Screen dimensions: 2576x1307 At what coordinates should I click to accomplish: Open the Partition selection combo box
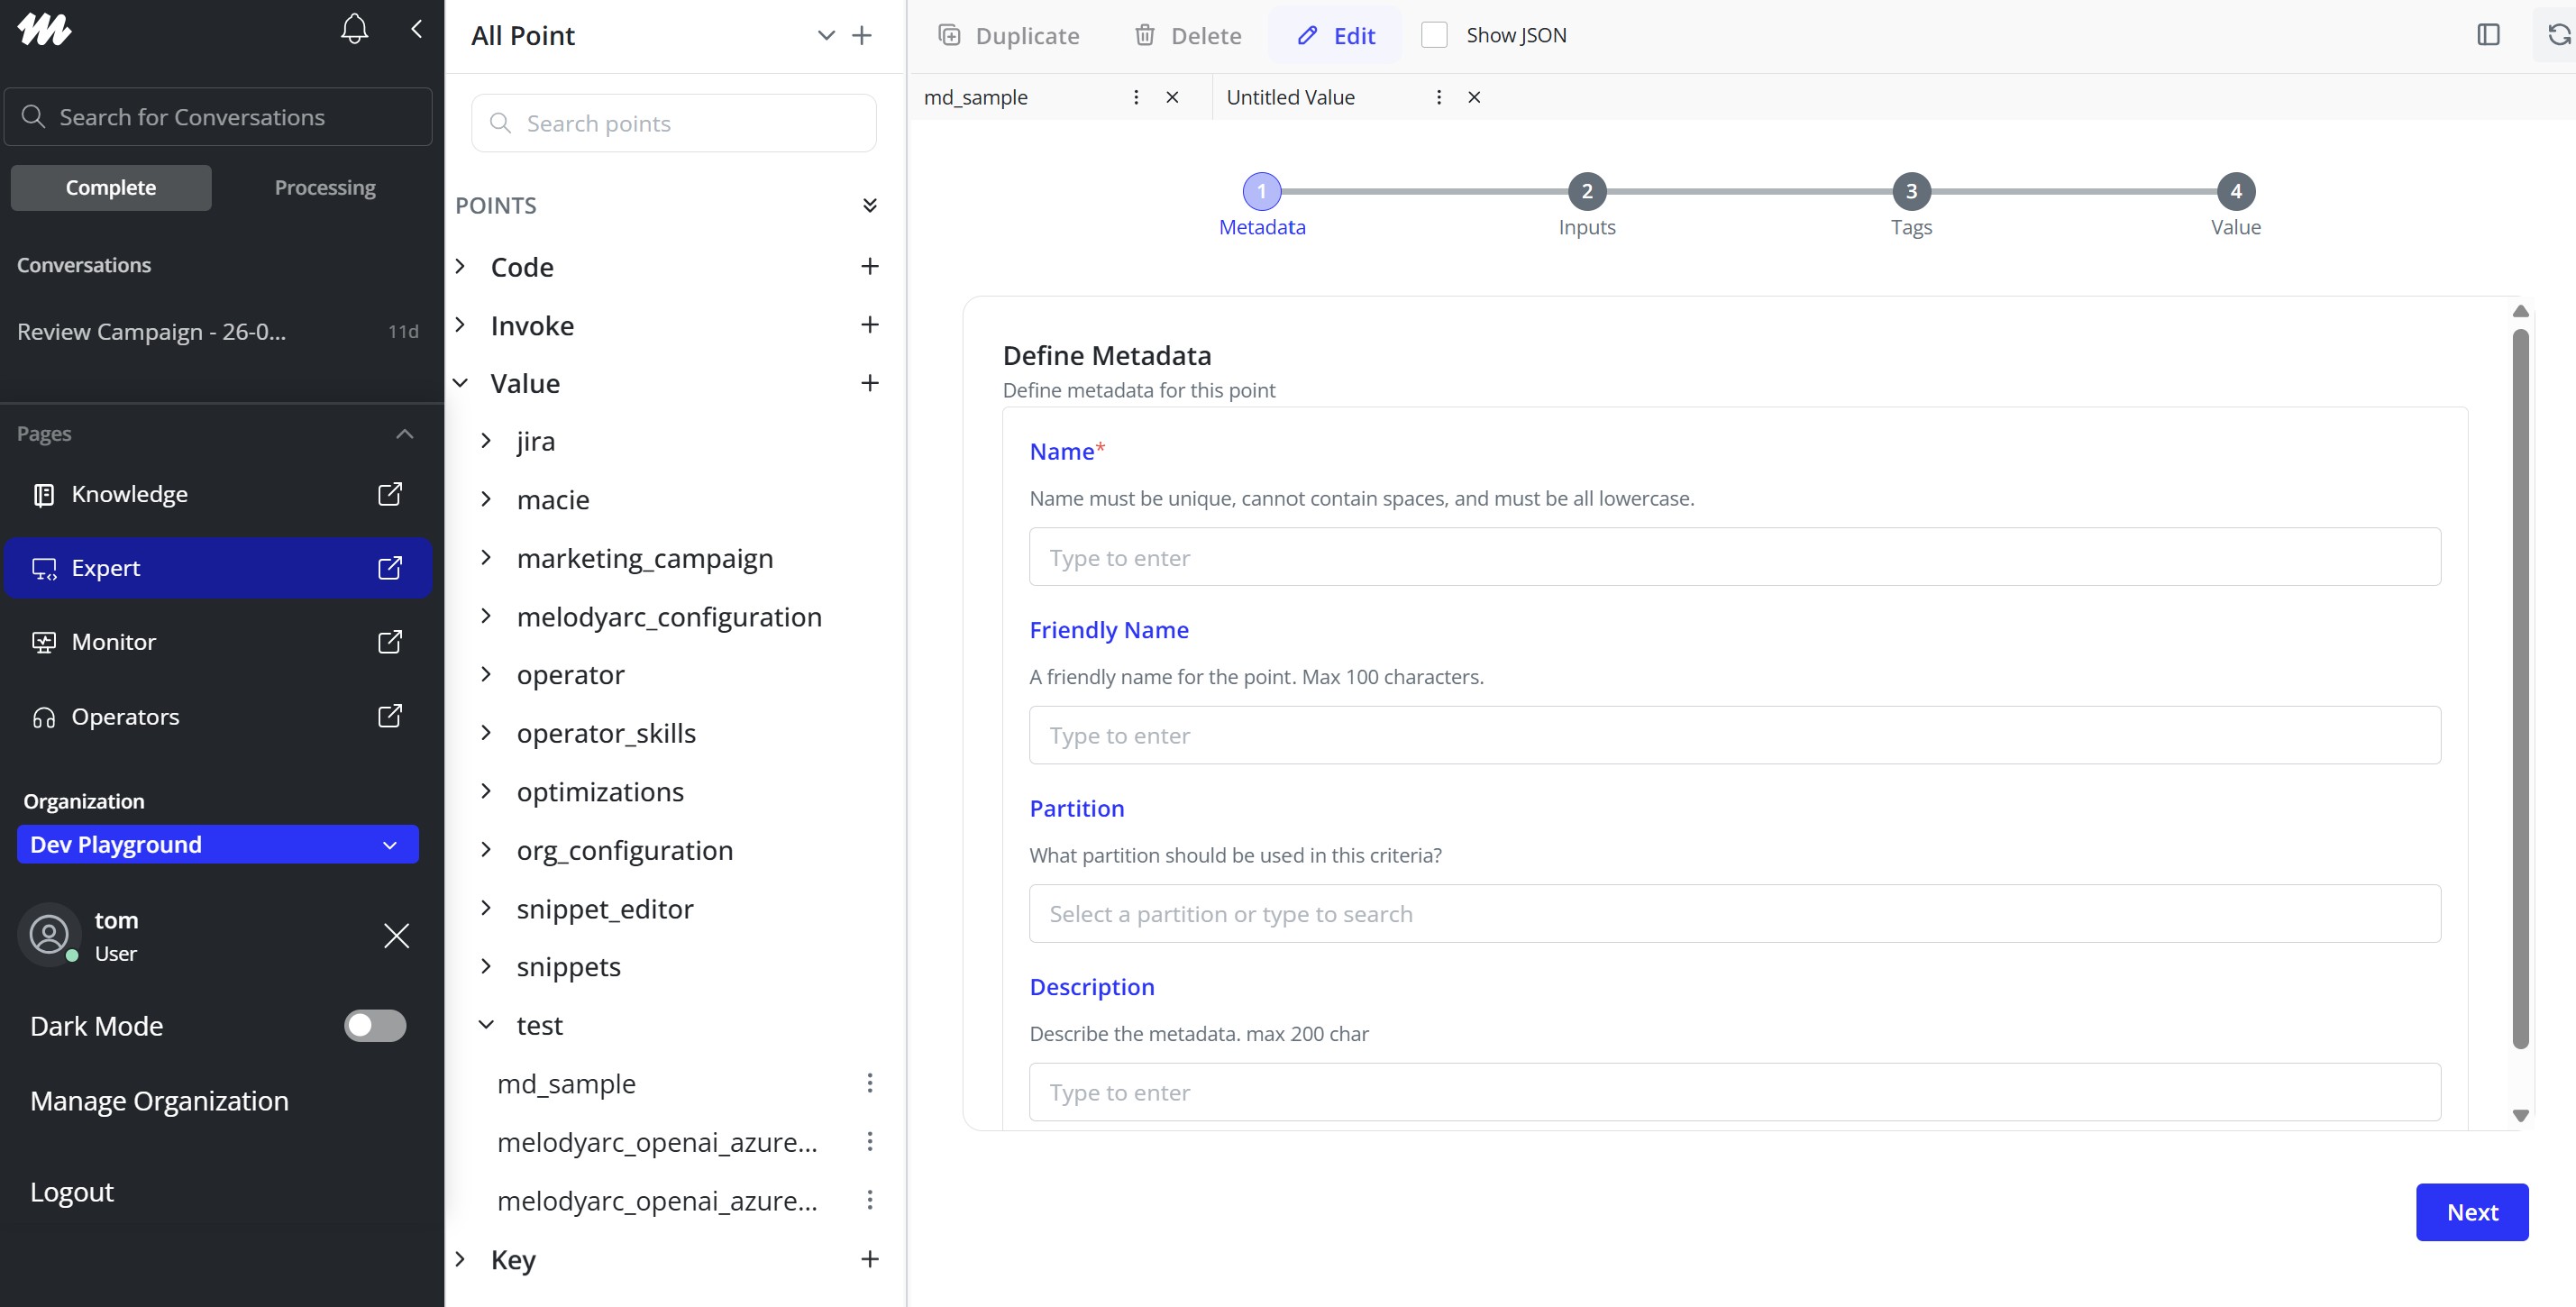1734,913
